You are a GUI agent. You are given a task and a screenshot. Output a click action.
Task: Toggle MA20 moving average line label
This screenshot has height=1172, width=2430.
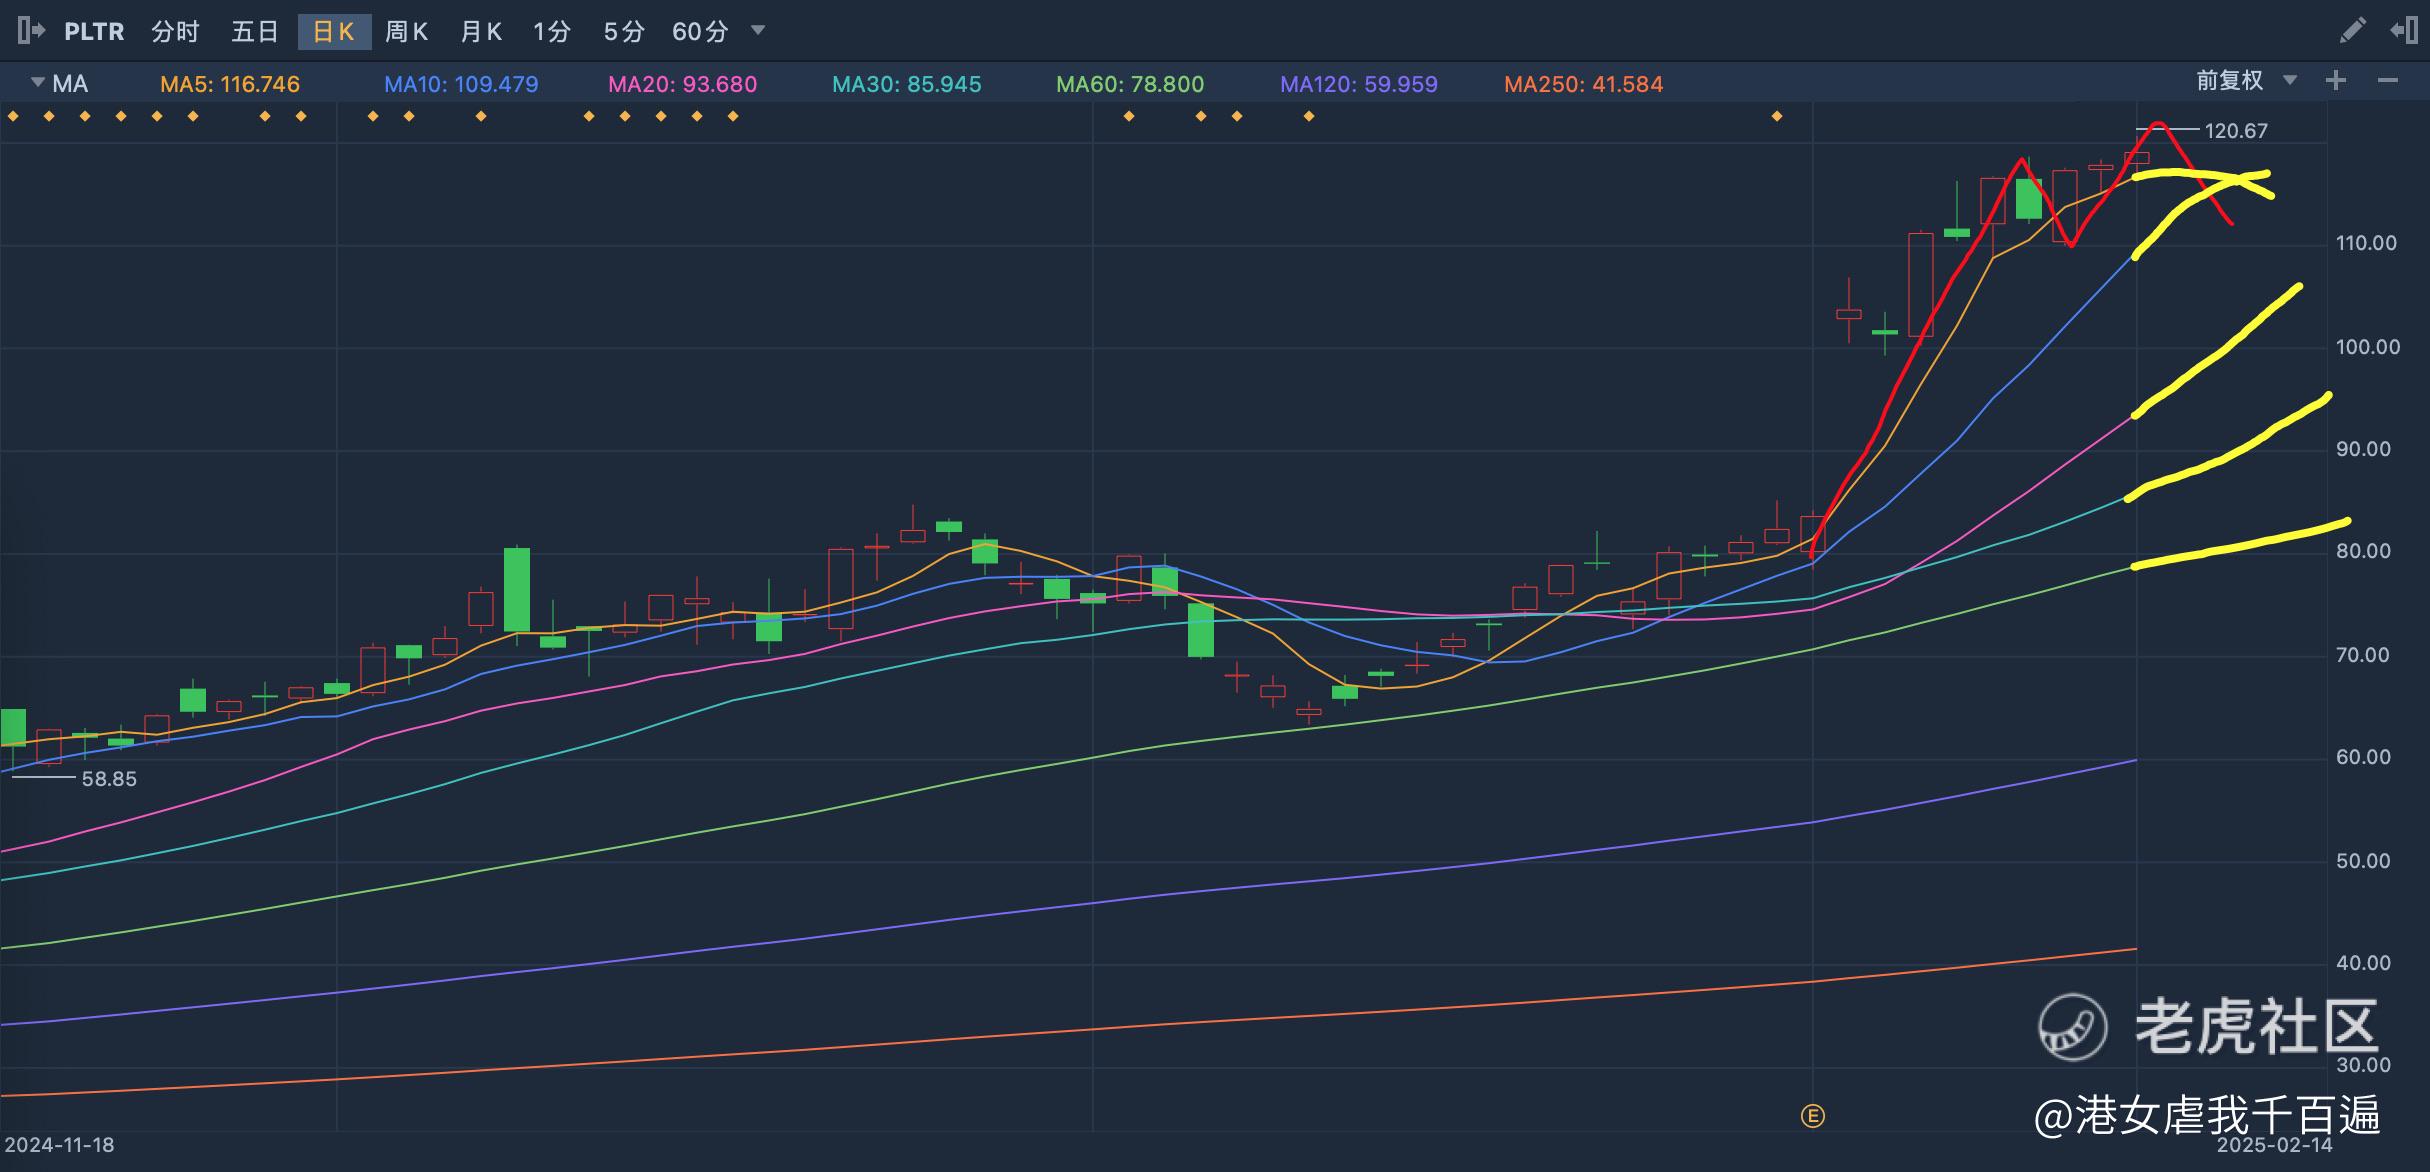click(683, 85)
